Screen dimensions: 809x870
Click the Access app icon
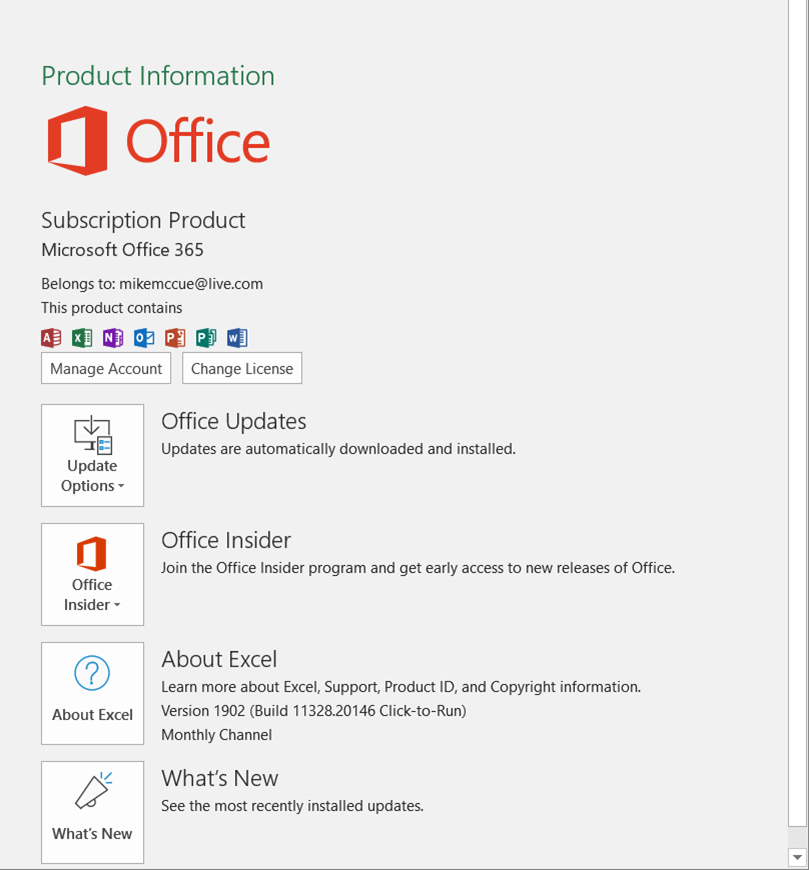(51, 337)
